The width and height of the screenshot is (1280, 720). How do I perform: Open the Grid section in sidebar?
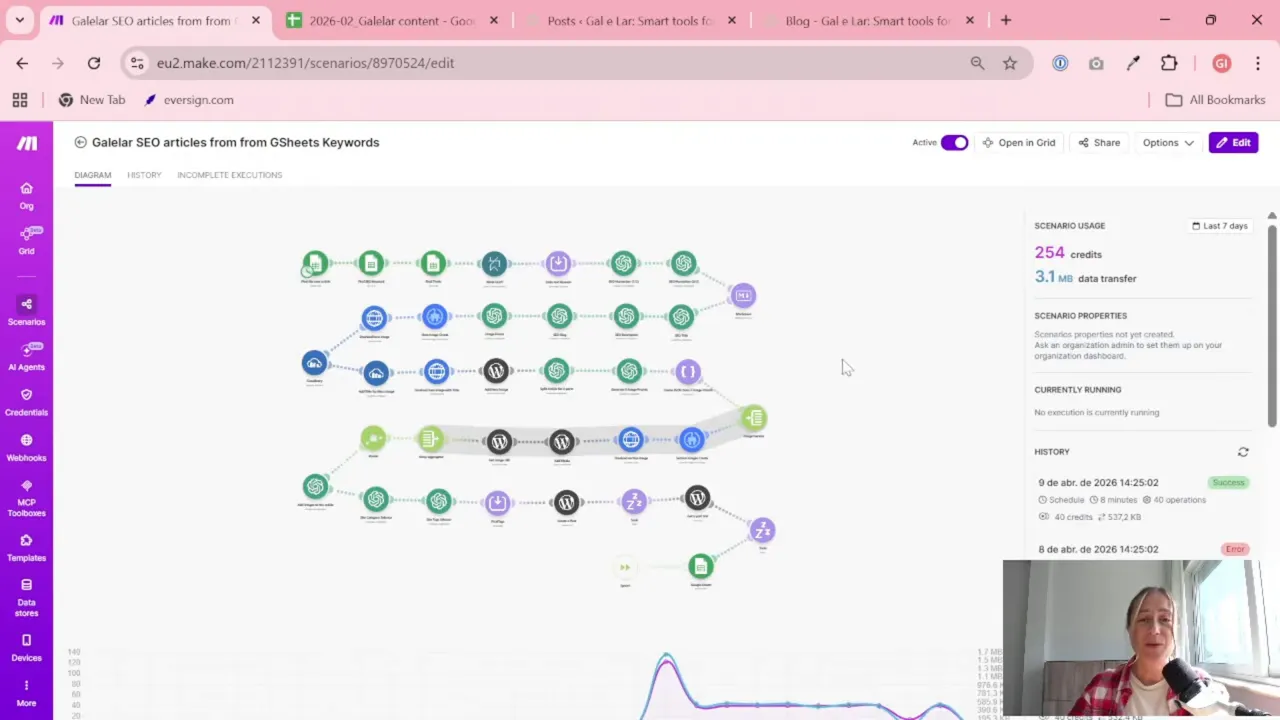[26, 240]
